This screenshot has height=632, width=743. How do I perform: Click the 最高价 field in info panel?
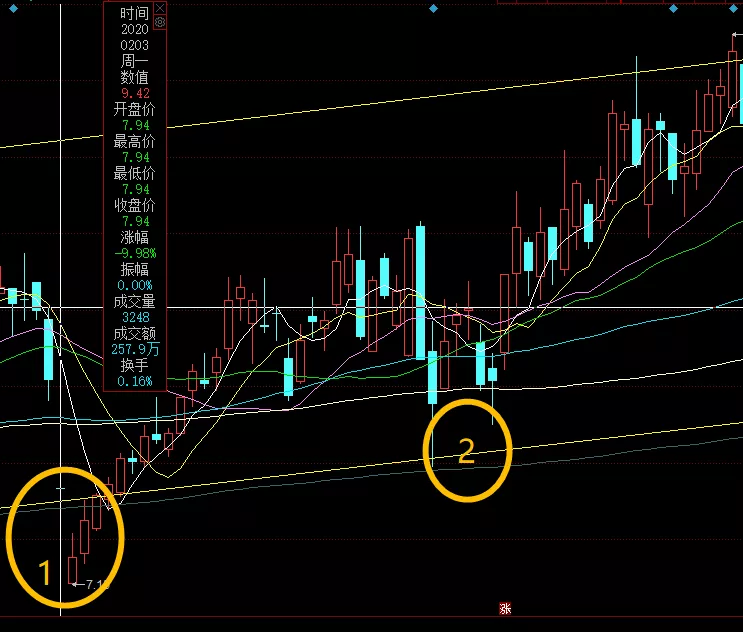(134, 141)
